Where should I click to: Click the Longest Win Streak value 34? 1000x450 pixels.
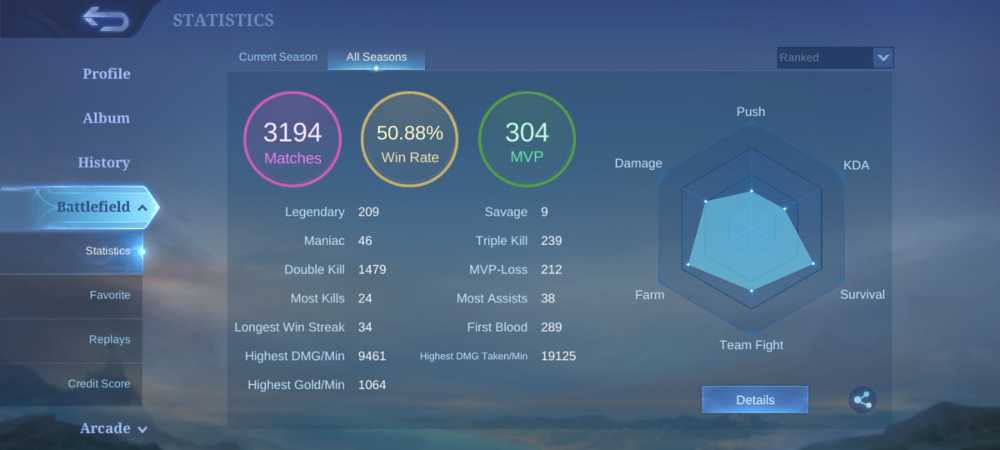click(365, 327)
